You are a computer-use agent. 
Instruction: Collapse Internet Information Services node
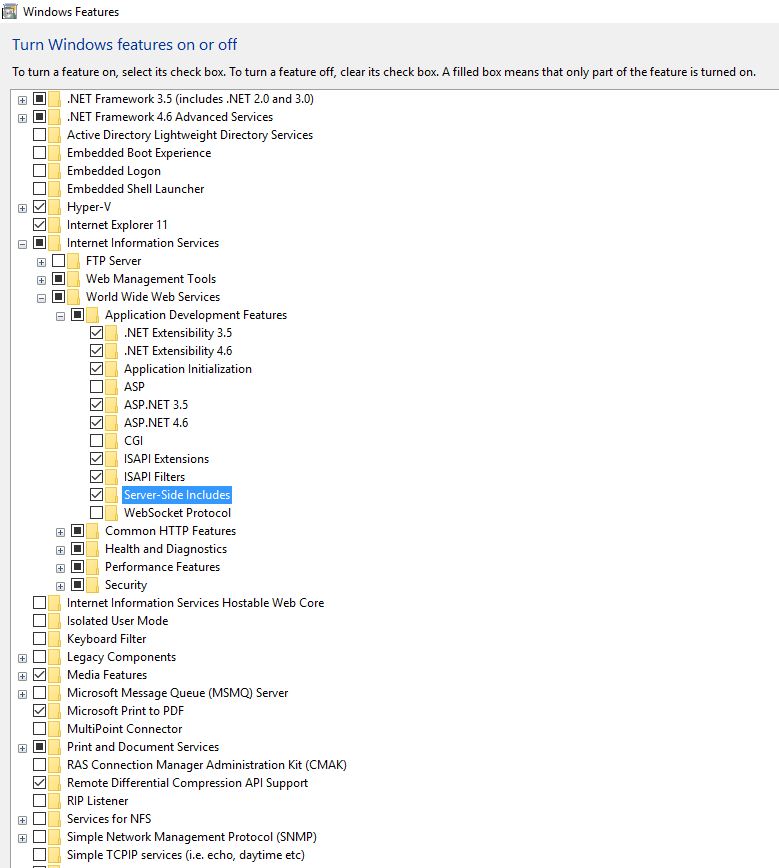pos(22,245)
